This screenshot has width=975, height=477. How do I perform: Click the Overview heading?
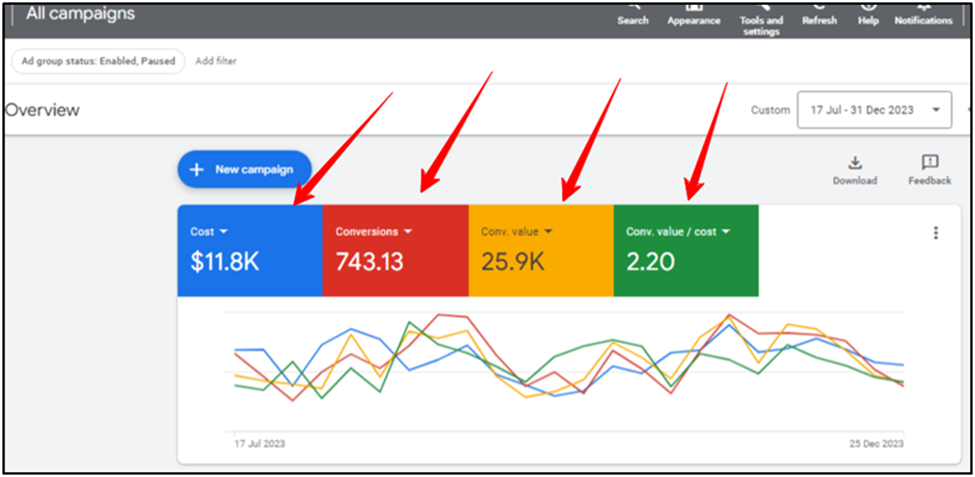point(42,110)
